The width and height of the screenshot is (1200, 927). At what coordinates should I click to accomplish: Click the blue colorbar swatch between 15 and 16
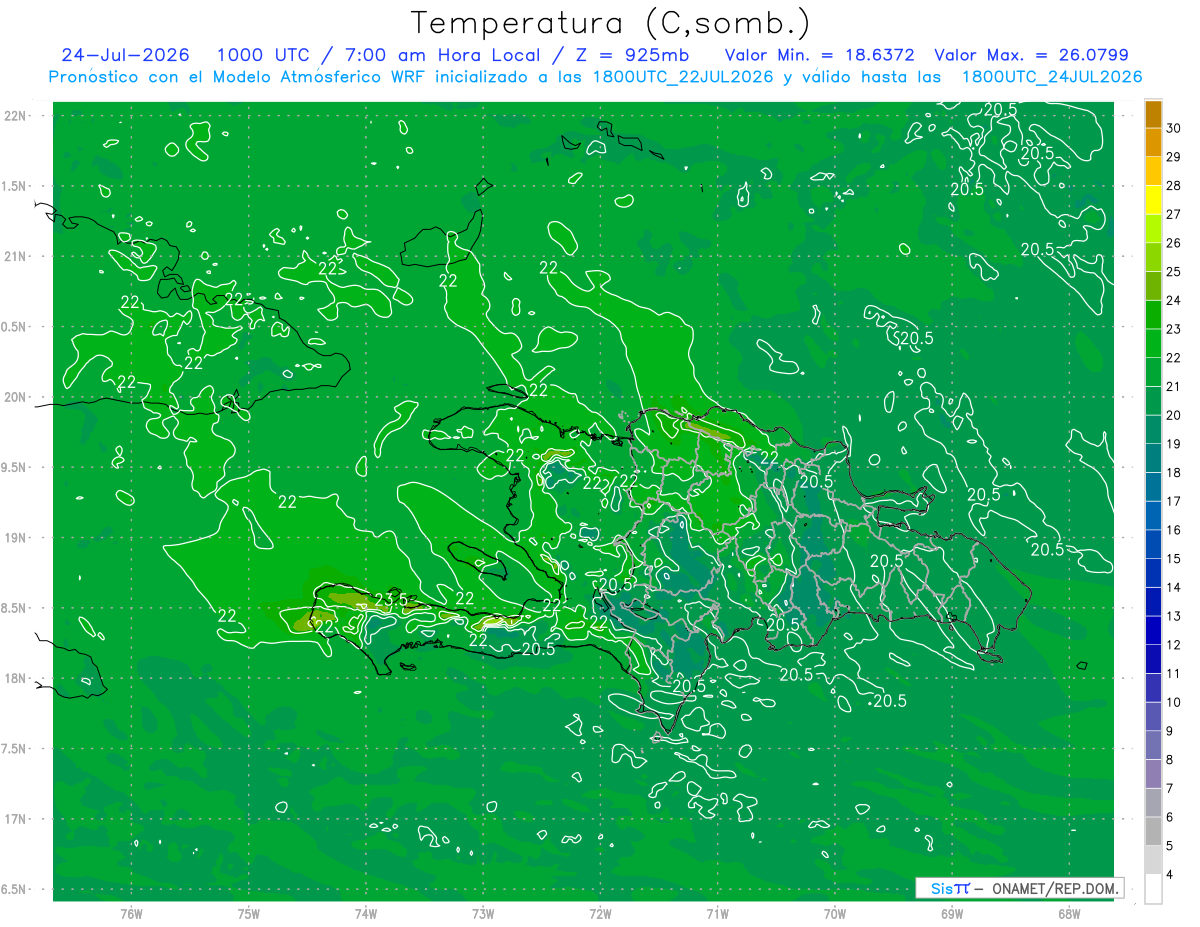(1154, 545)
